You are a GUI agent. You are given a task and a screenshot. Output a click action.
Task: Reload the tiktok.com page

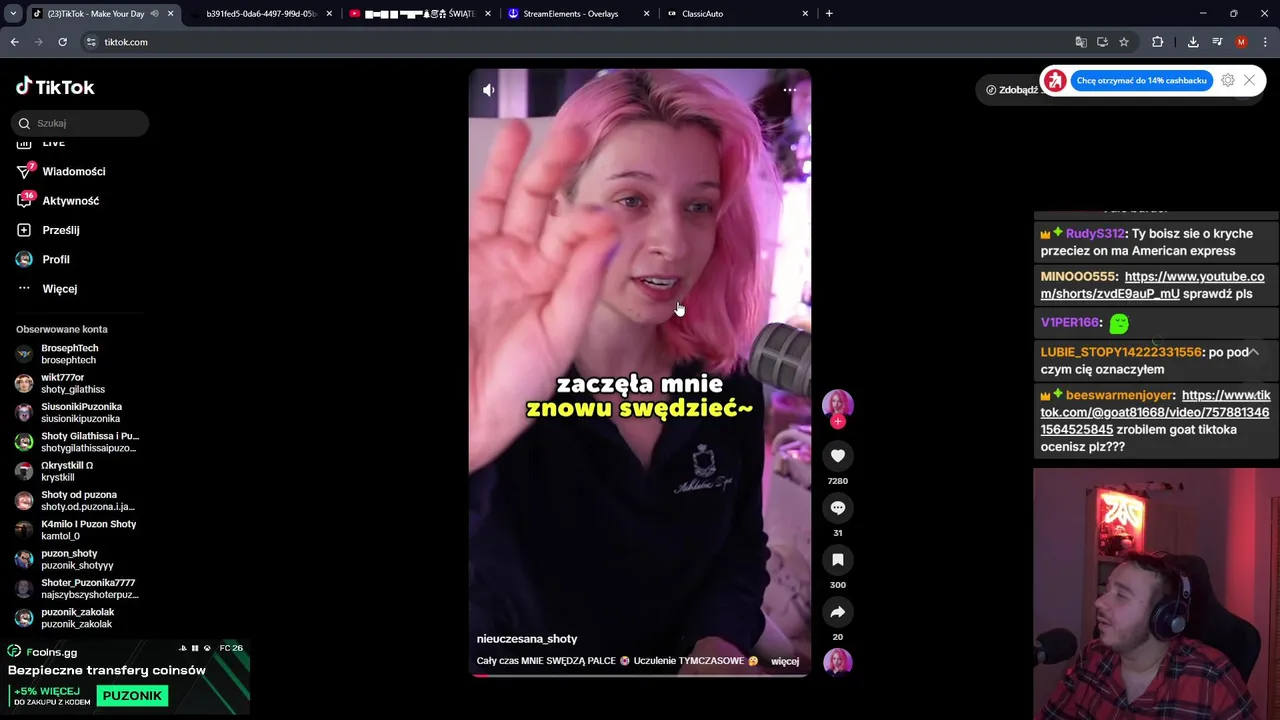pyautogui.click(x=62, y=42)
